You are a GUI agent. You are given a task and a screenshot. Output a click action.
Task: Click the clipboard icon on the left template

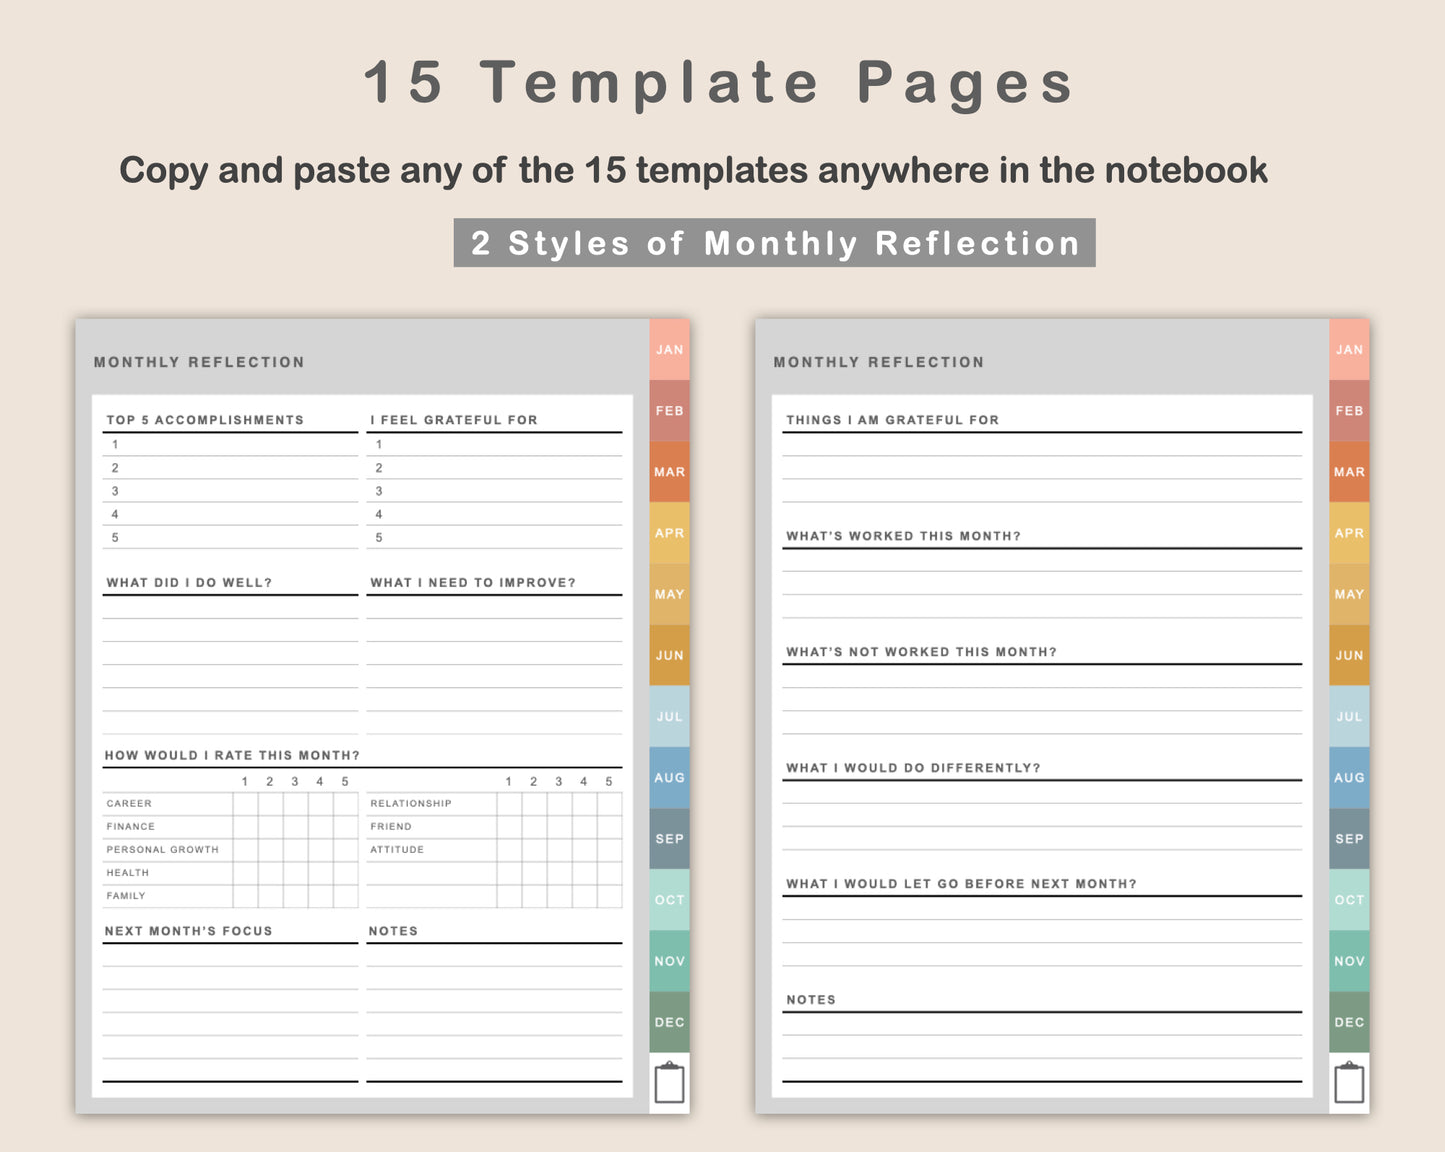(x=669, y=1083)
